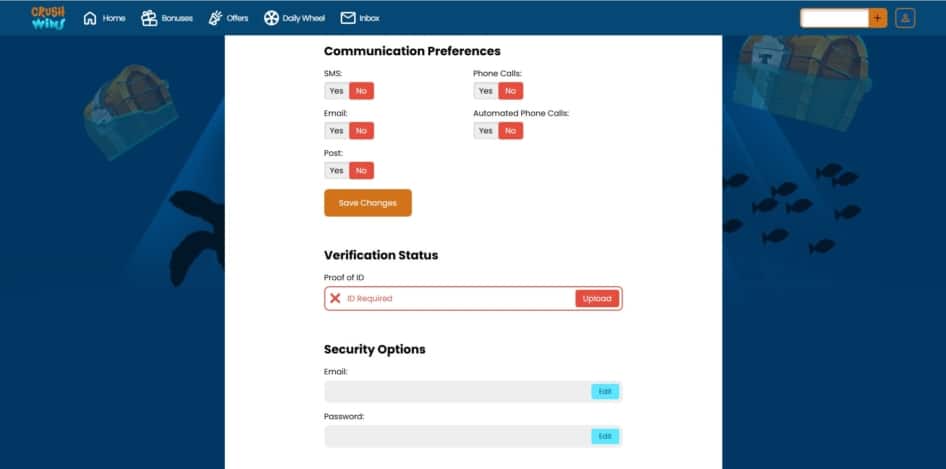Image resolution: width=946 pixels, height=469 pixels.
Task: Click the Verification Status heading
Action: click(x=381, y=255)
